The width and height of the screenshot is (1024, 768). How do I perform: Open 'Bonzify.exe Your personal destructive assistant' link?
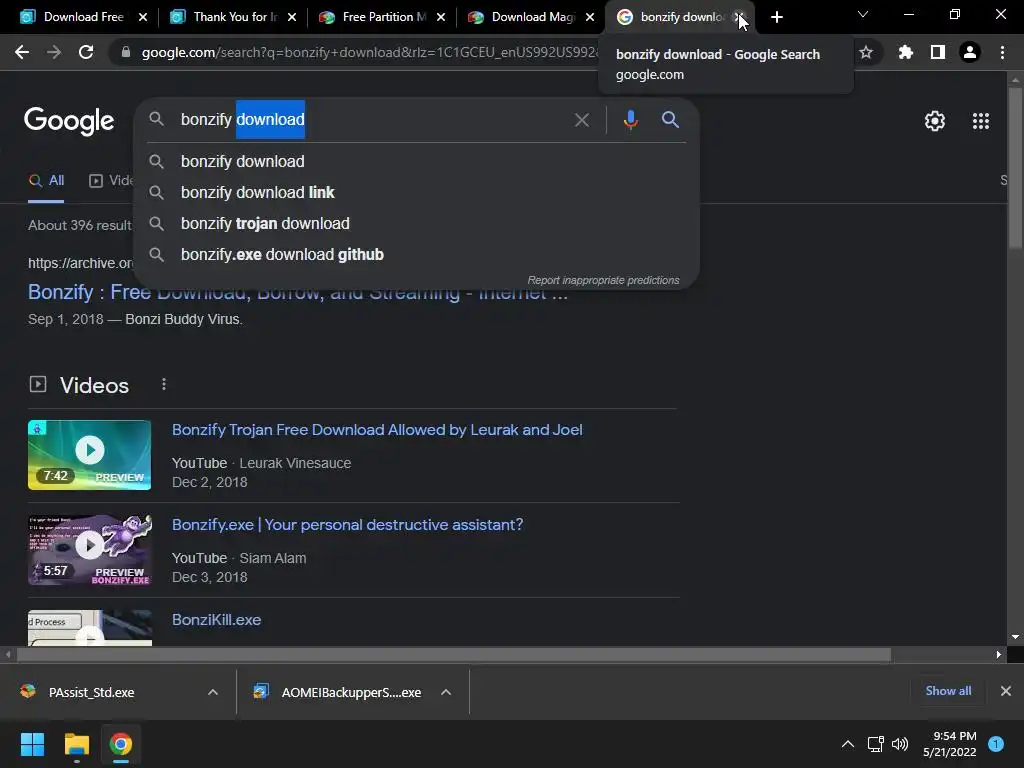347,524
